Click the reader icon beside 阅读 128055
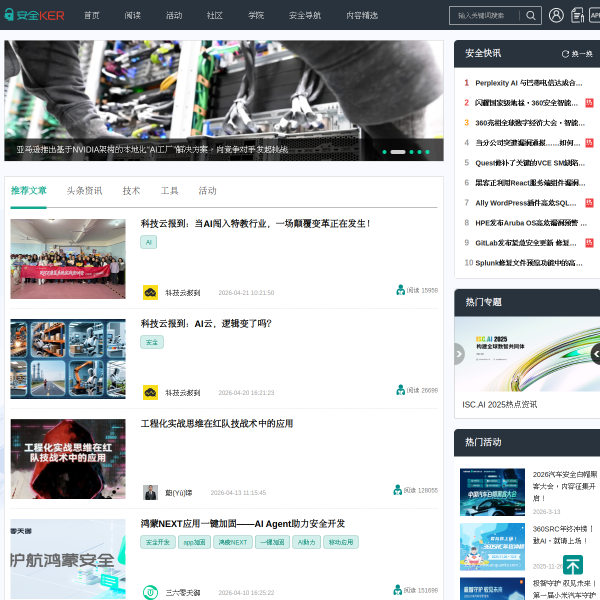This screenshot has width=600, height=600. pos(398,490)
